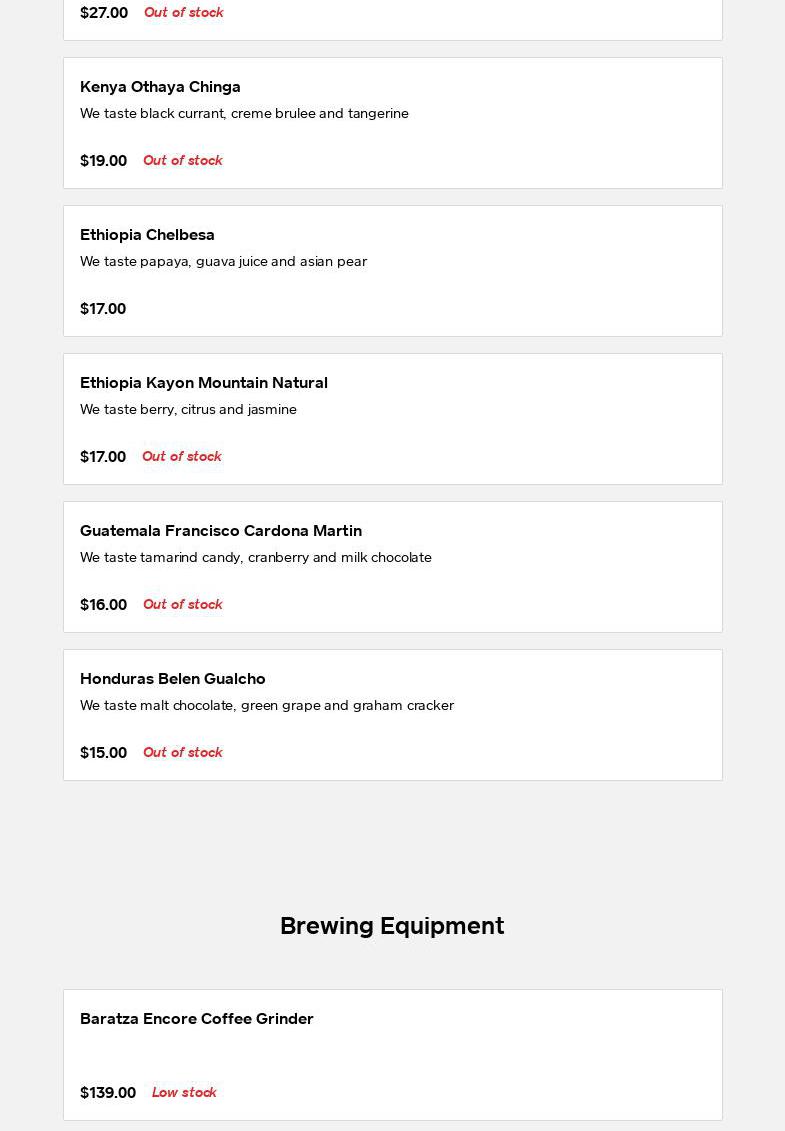Click the Brewing Equipment section heading
Screen dimensions: 785x1131
[392, 925]
